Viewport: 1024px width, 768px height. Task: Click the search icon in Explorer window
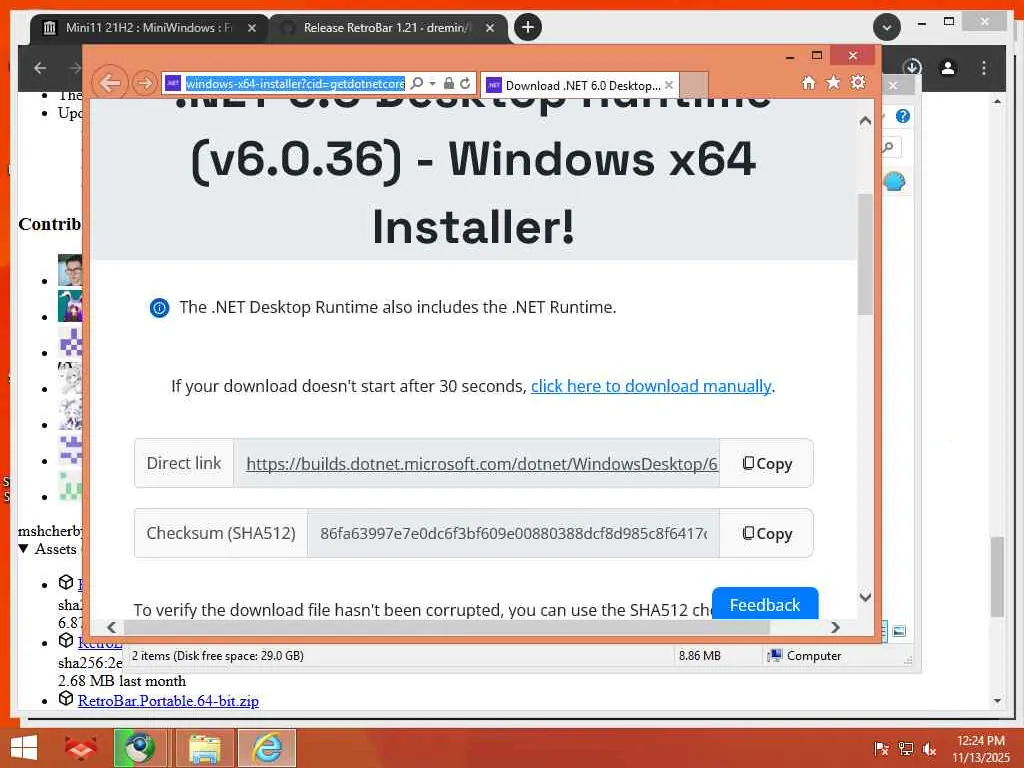coord(889,147)
